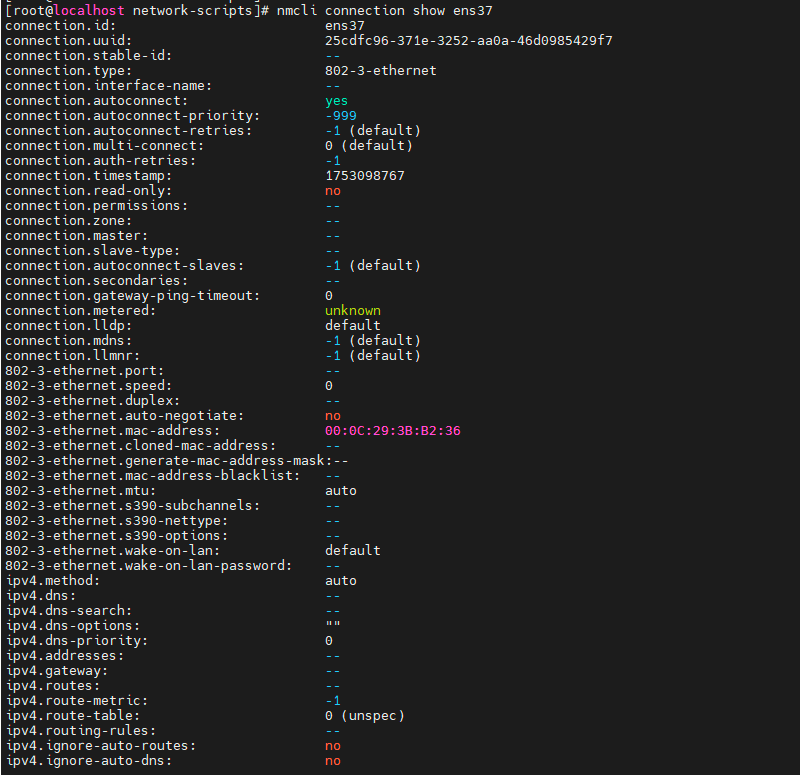This screenshot has width=800, height=775.
Task: Click the 'ens37' value of connection.id
Action: point(345,26)
